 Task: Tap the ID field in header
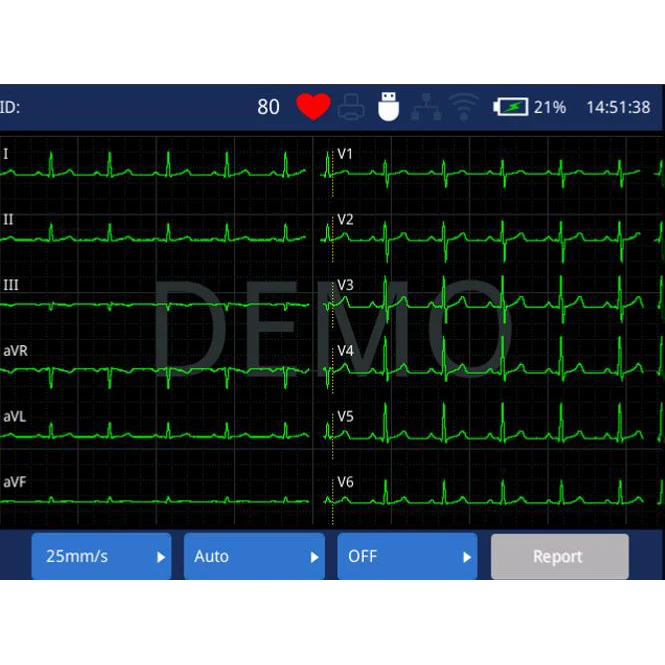10,107
